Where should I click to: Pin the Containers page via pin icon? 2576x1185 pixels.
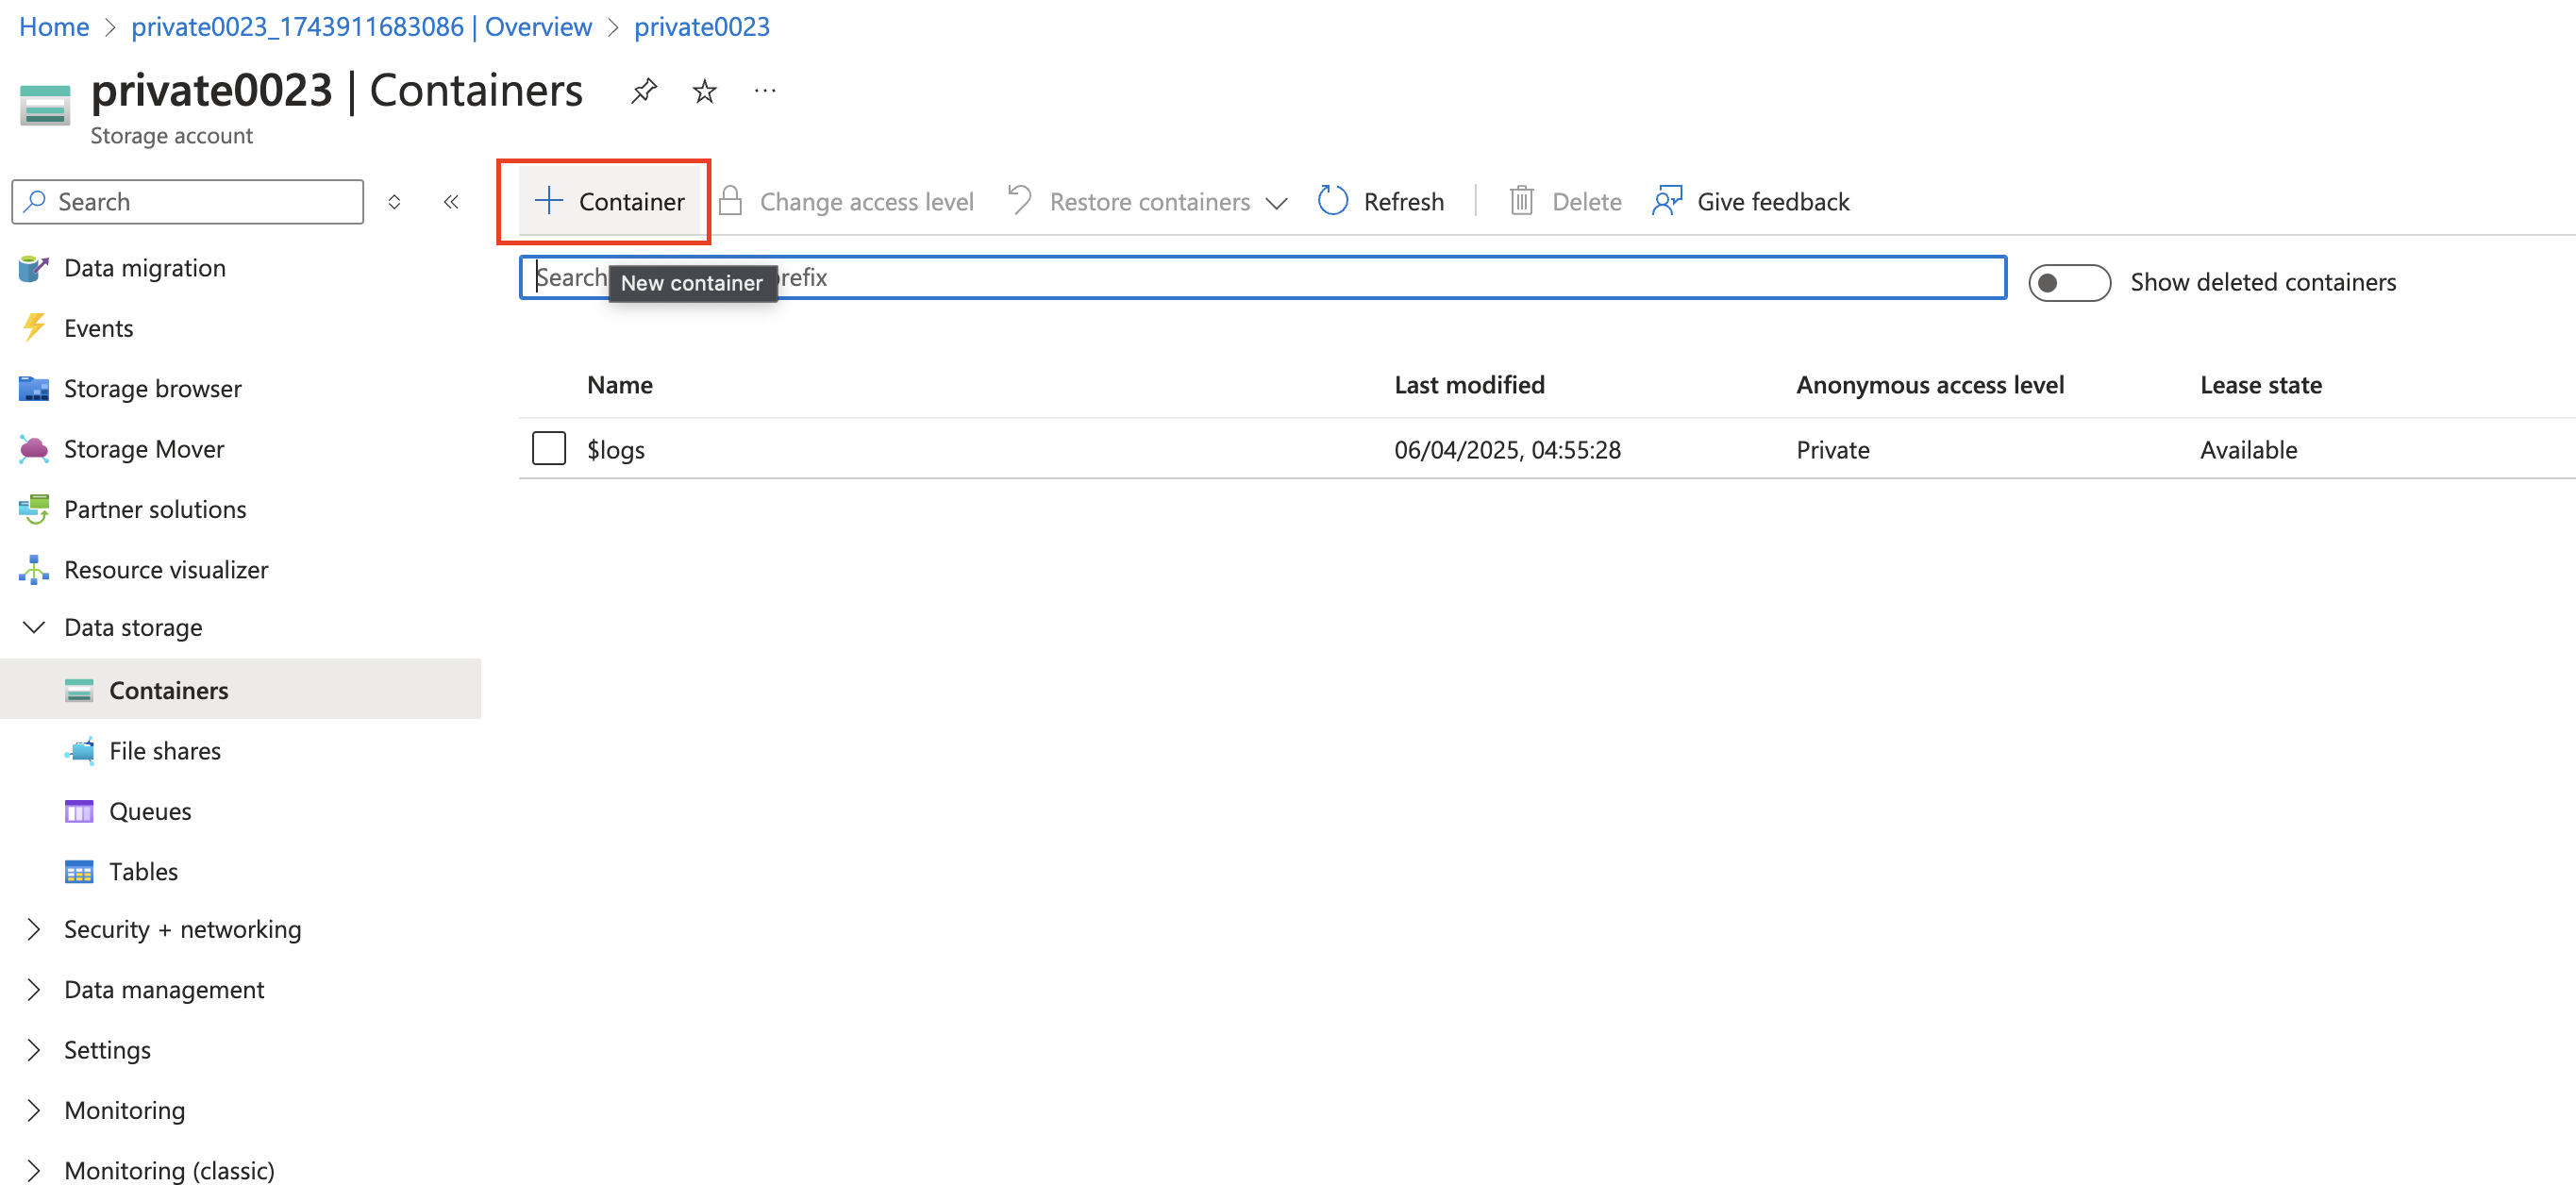click(x=644, y=91)
